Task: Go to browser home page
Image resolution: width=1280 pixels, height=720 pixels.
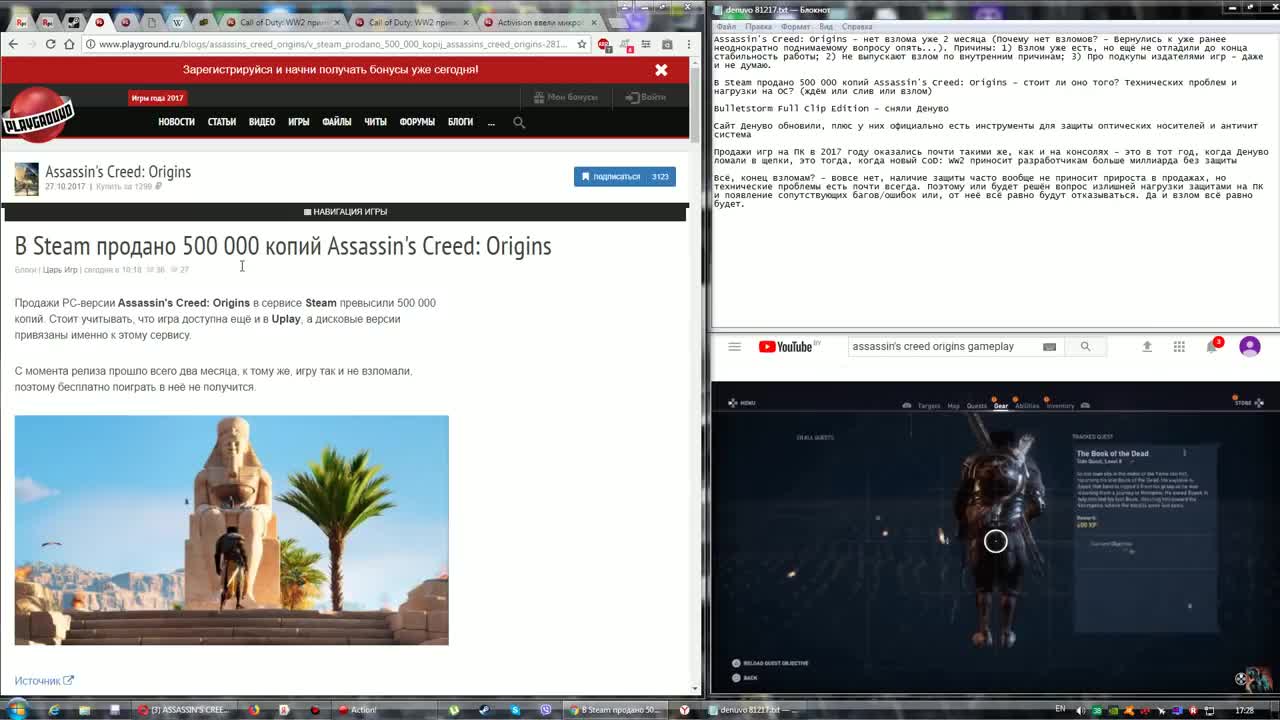Action: (x=69, y=44)
